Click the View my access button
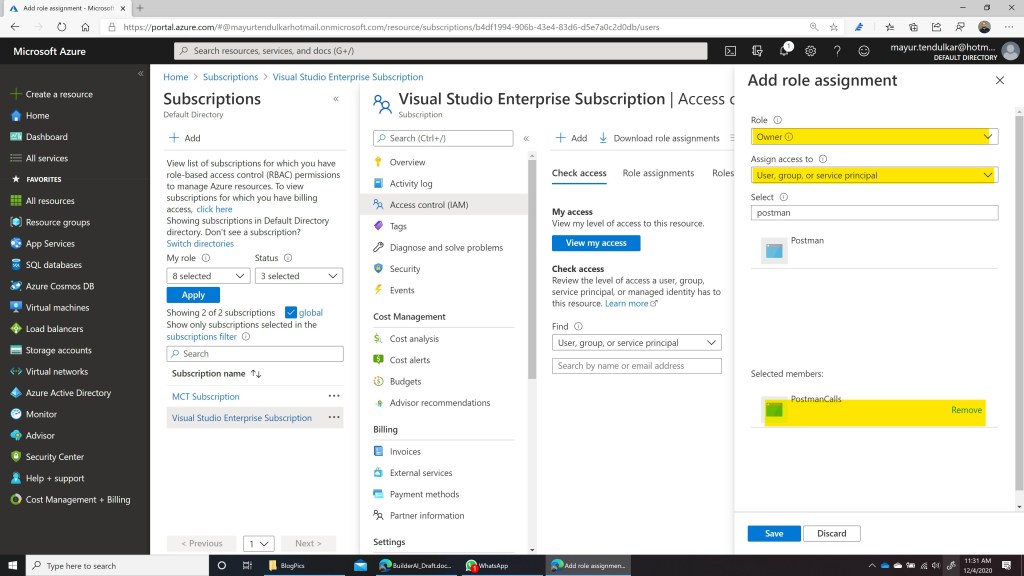 tap(596, 243)
